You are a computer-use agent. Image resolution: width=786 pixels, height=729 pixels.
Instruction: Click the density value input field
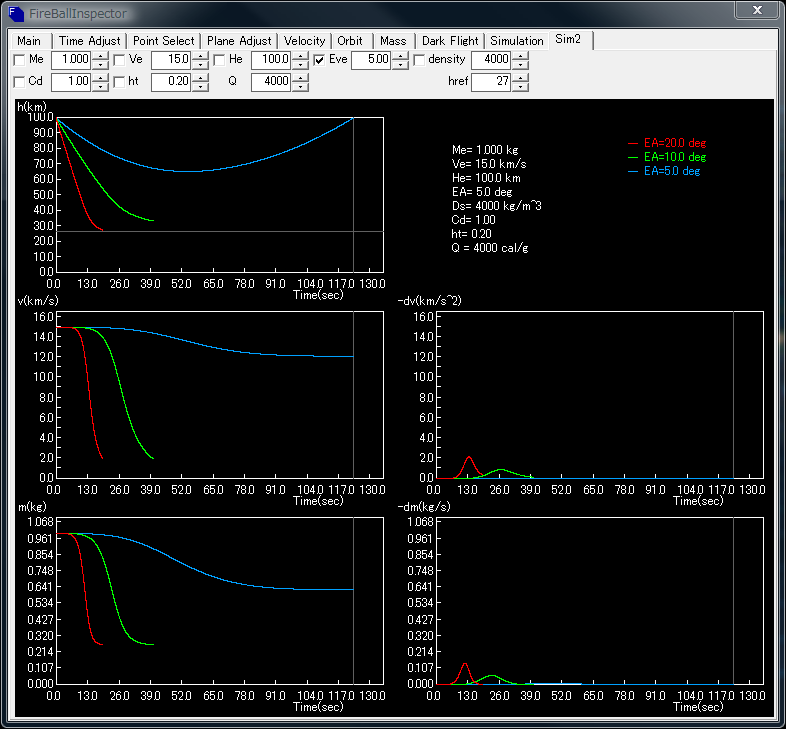pos(490,60)
